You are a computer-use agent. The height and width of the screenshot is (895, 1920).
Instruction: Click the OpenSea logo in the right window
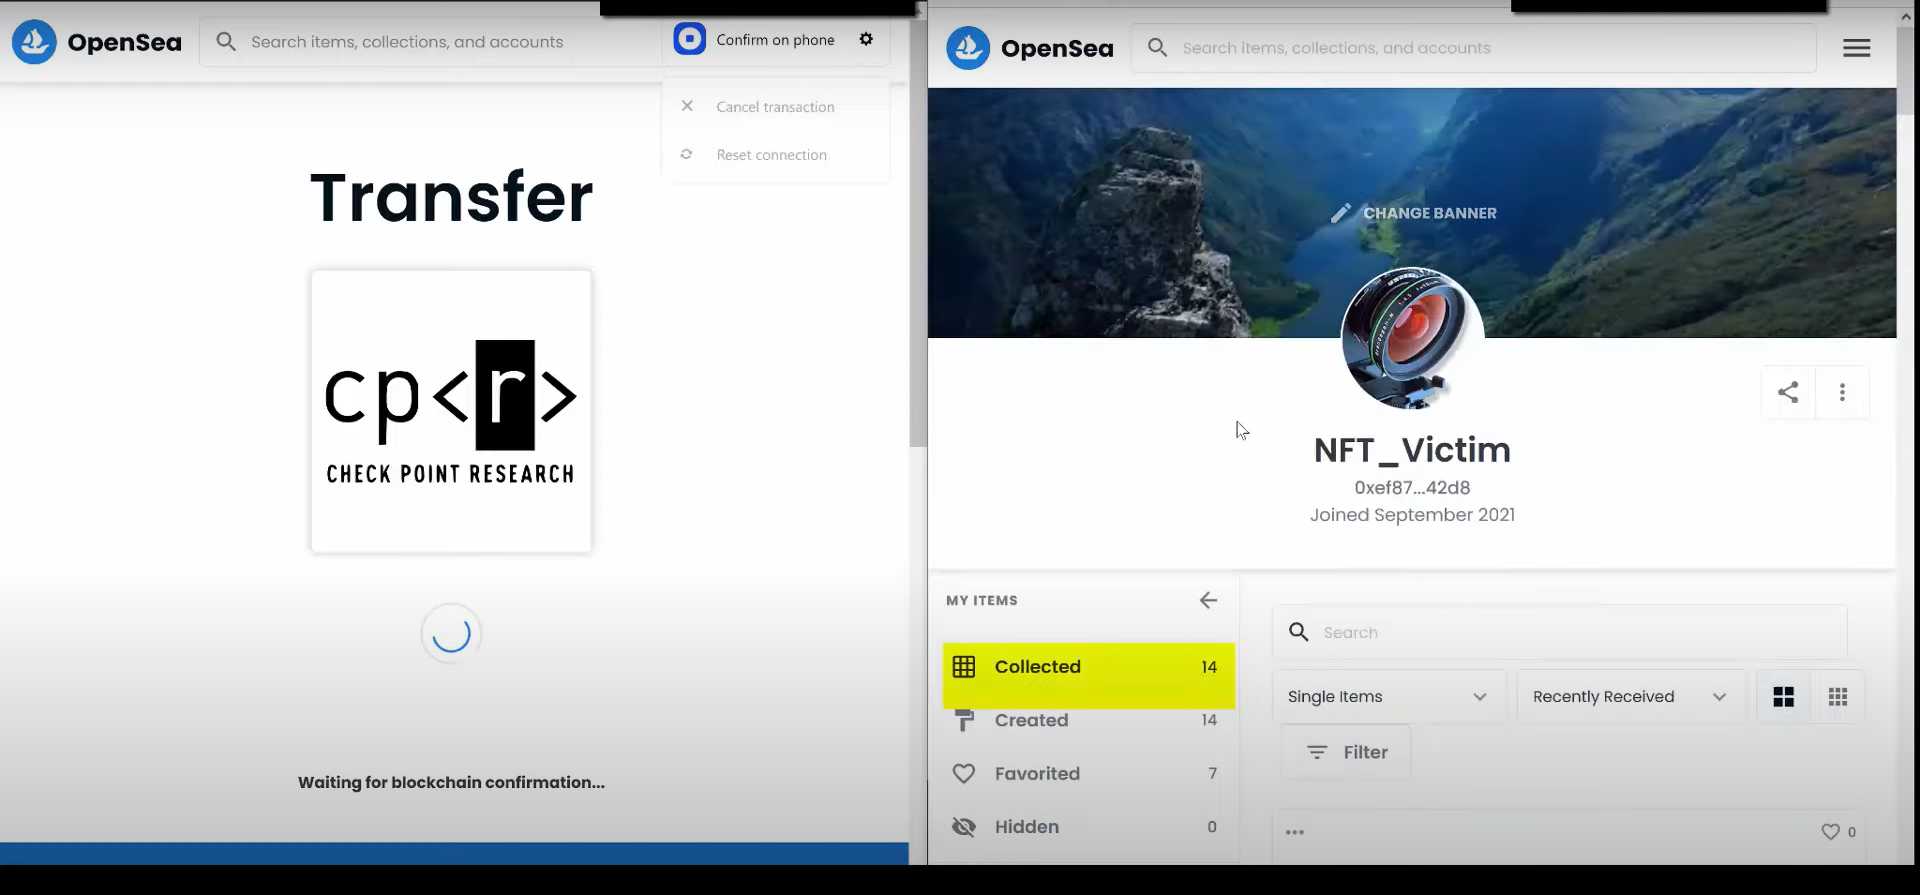[x=1030, y=48]
